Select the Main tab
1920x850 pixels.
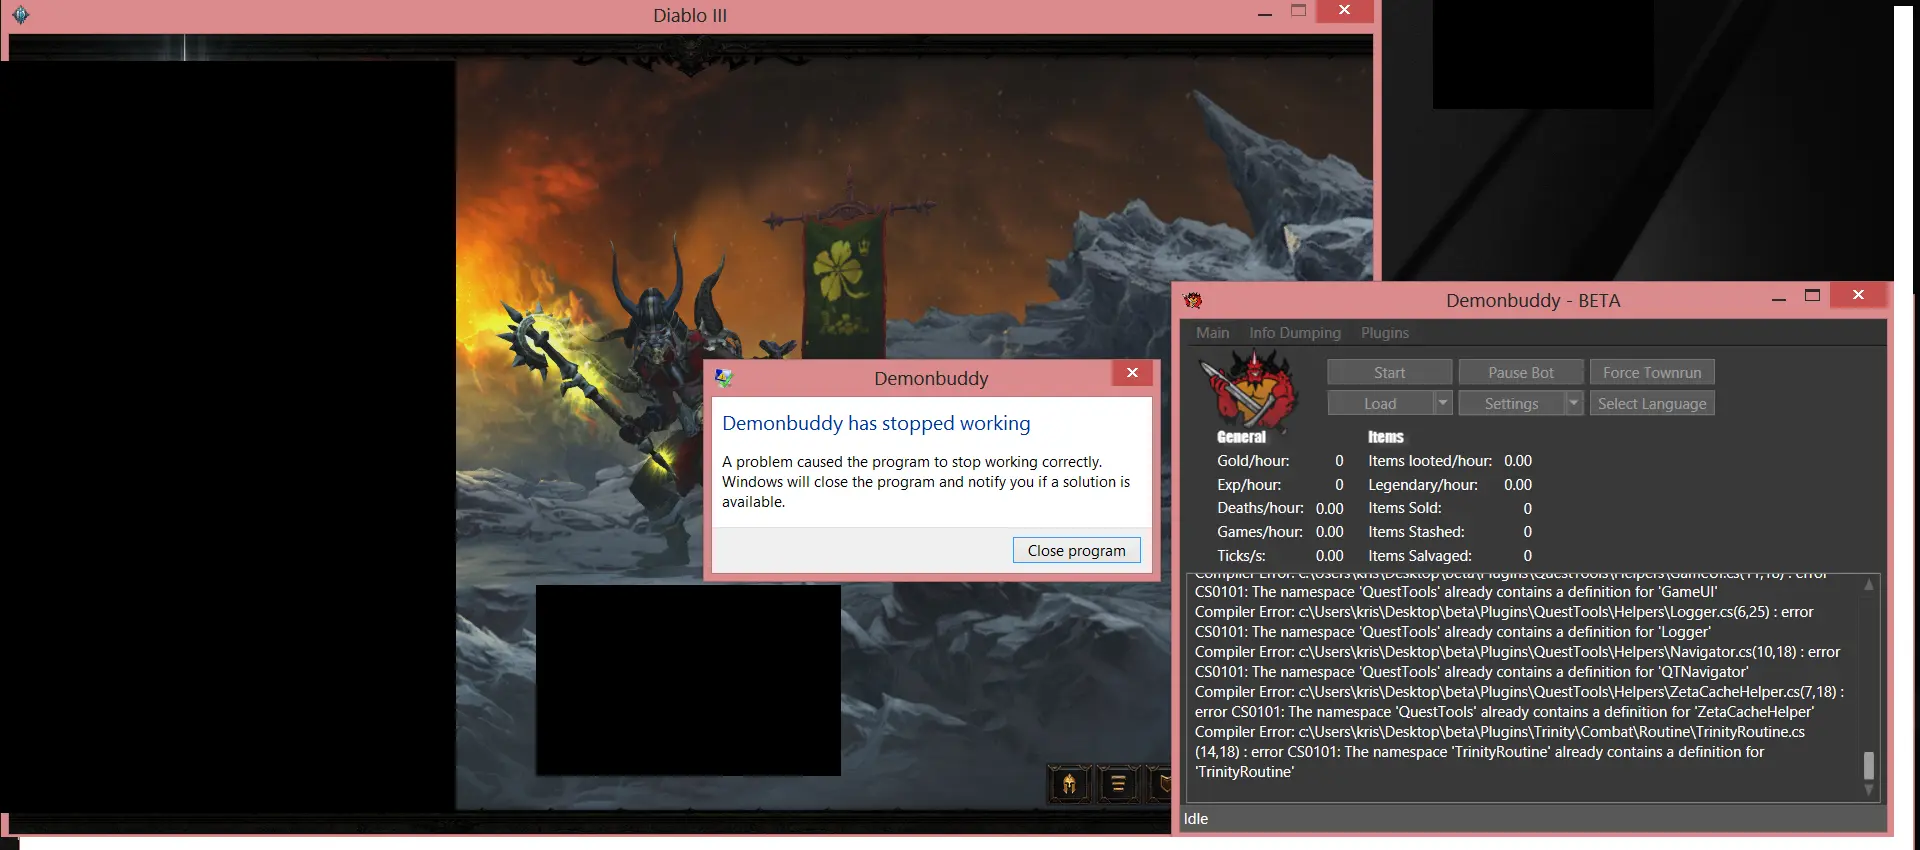[1212, 333]
